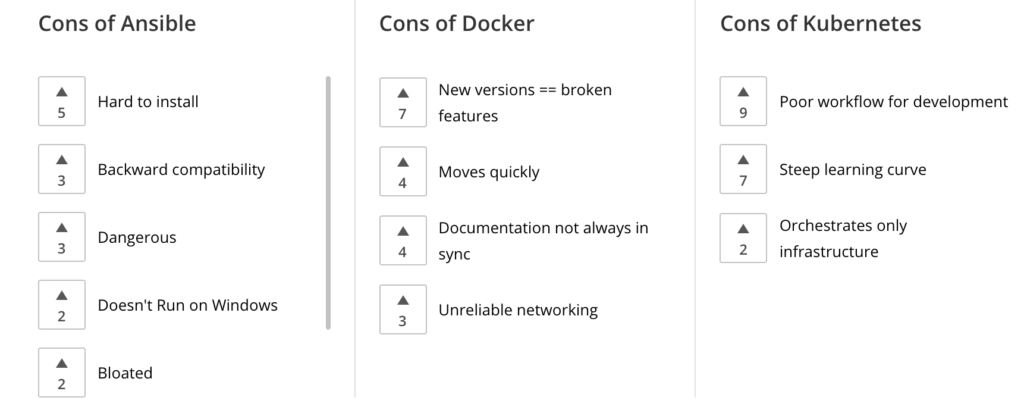The image size is (1024, 413).
Task: Upvote 'Orchestrates only infrastructure' con
Action: [x=743, y=238]
